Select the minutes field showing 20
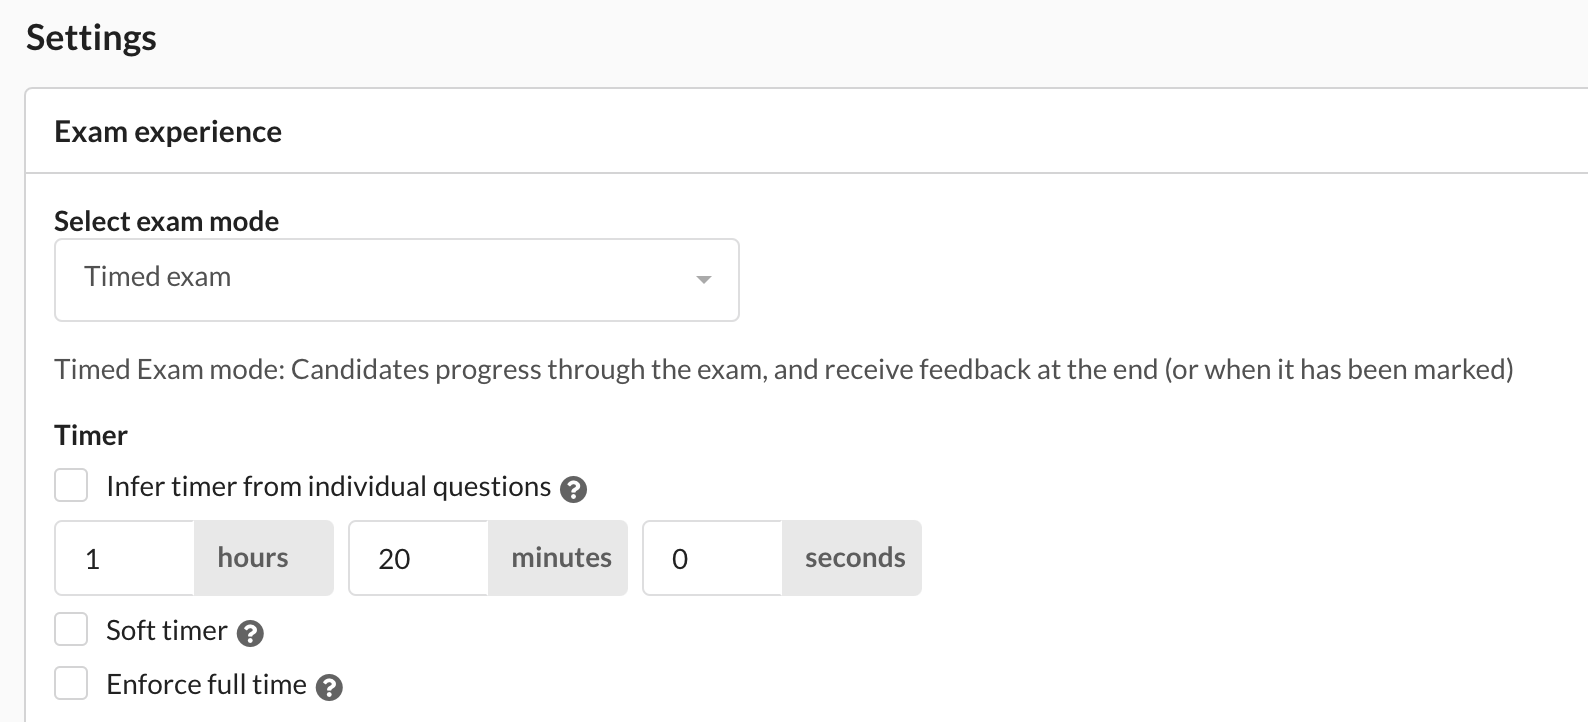This screenshot has height=722, width=1588. [418, 558]
